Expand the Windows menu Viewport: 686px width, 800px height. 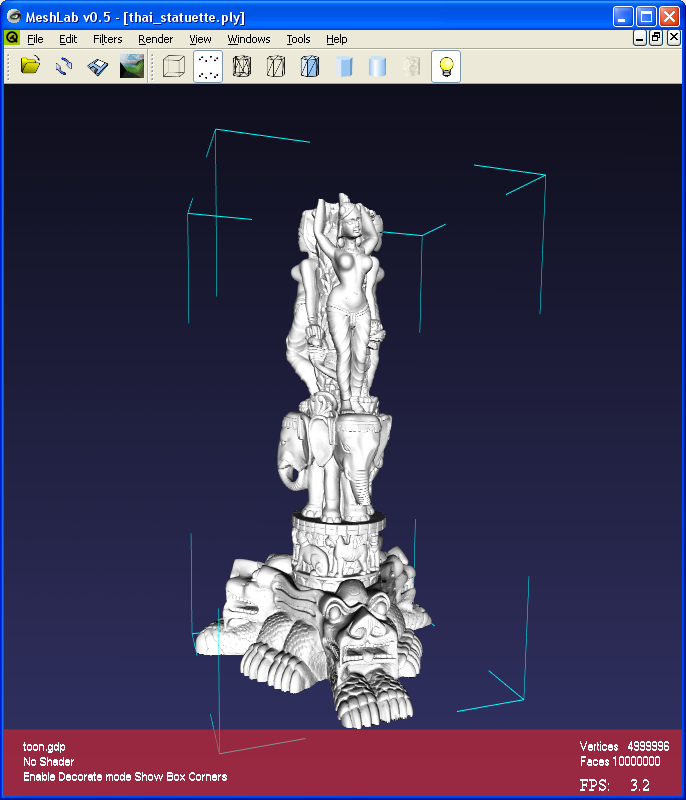point(248,39)
